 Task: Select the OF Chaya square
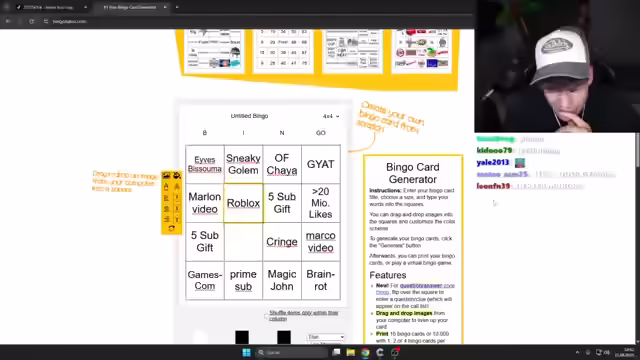pos(282,164)
